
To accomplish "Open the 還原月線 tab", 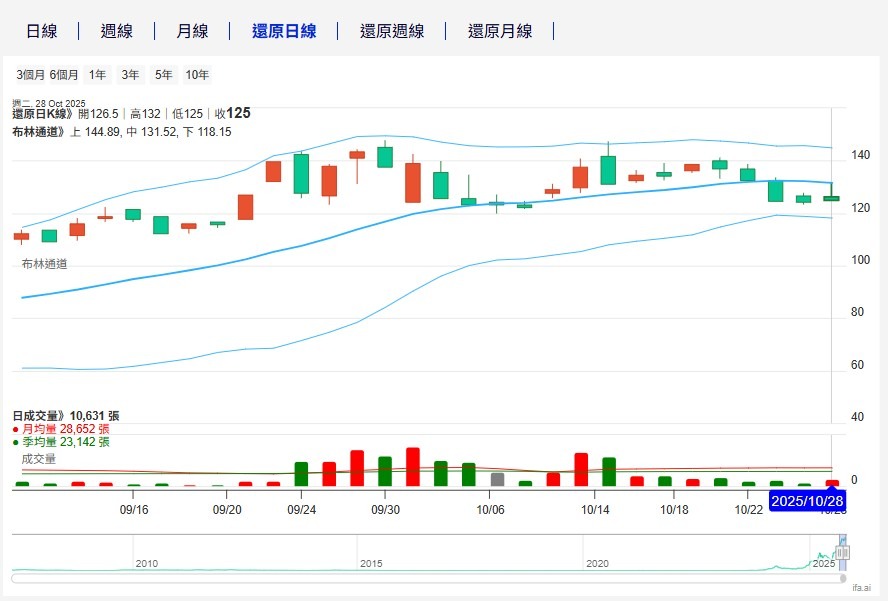I will tap(500, 31).
